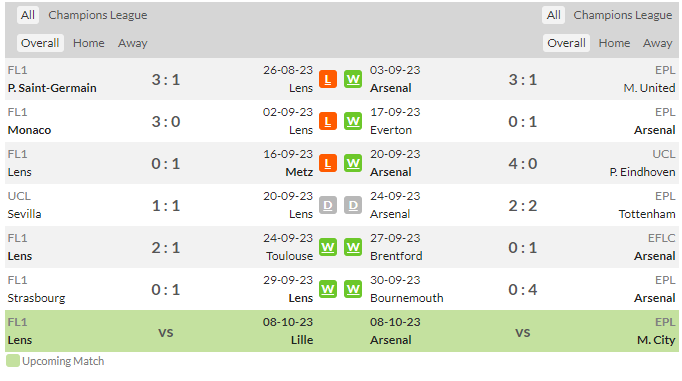The image size is (682, 381).
Task: Select the left All competitions filter
Action: coord(28,15)
